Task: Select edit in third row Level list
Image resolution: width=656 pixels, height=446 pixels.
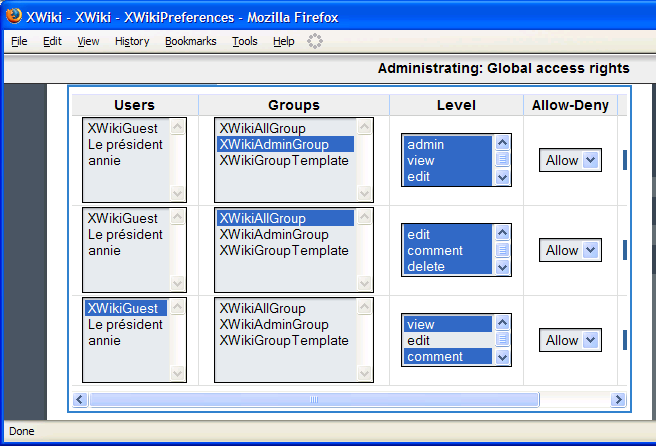Action: (448, 340)
